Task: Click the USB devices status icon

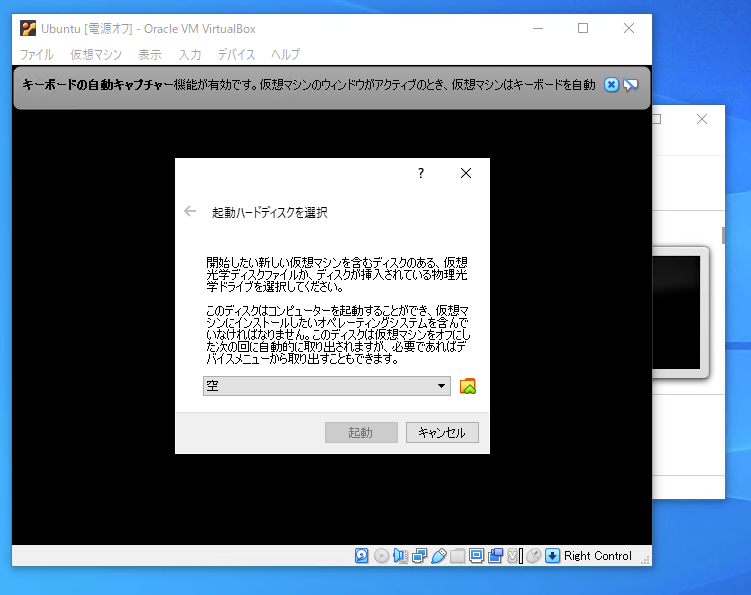Action: coord(439,556)
